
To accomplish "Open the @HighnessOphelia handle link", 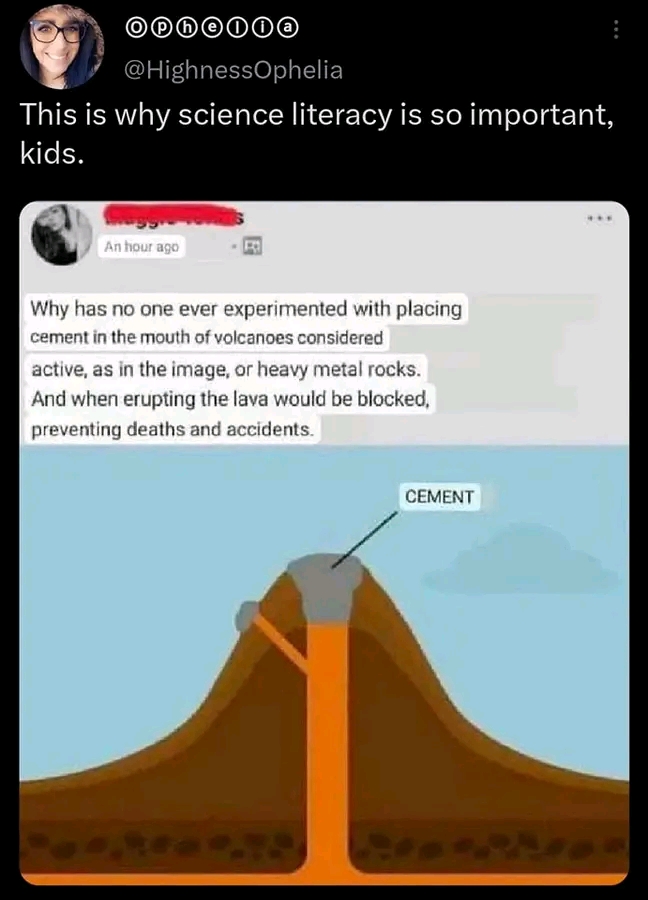I will tap(233, 70).
